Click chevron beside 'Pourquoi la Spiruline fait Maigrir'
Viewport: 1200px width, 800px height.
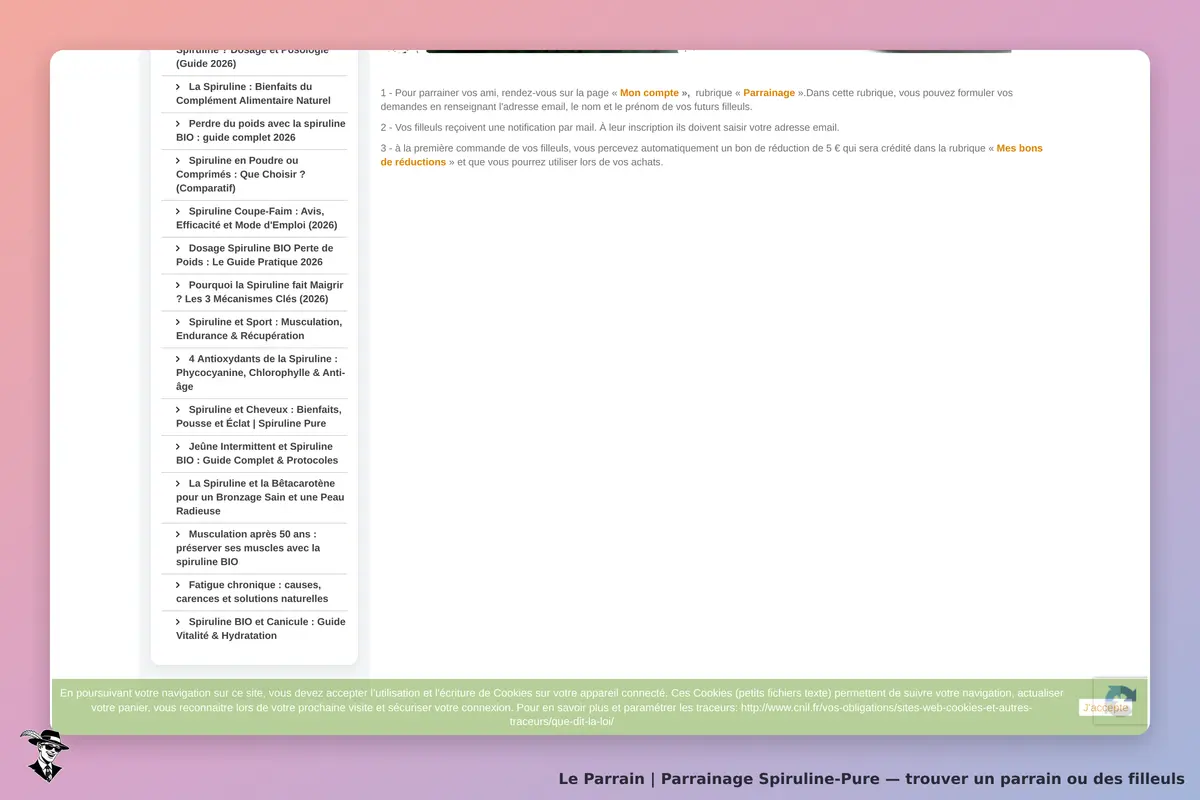(x=178, y=285)
